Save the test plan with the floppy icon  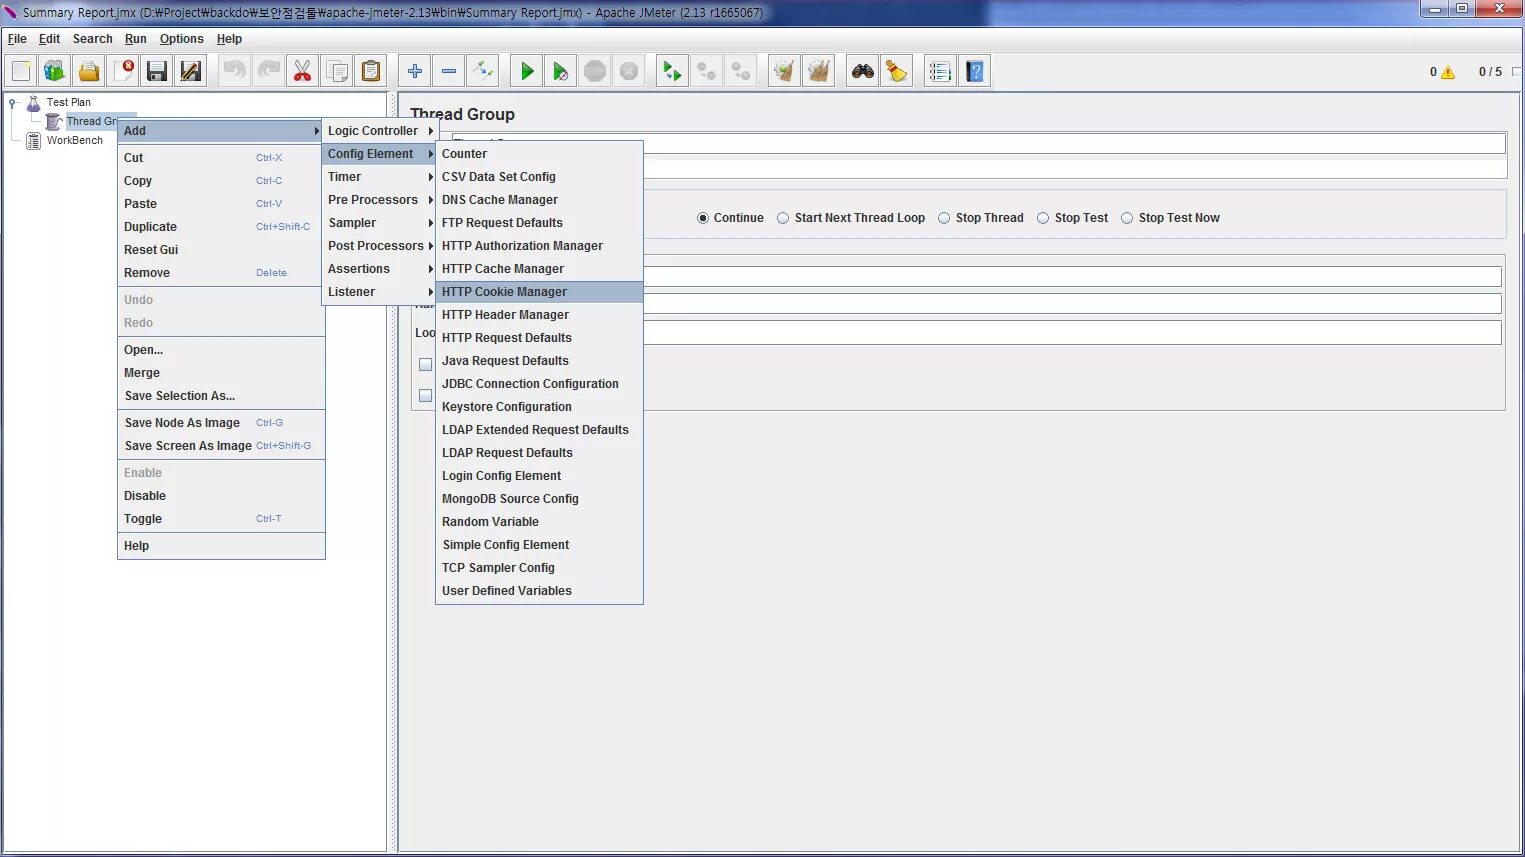click(157, 71)
